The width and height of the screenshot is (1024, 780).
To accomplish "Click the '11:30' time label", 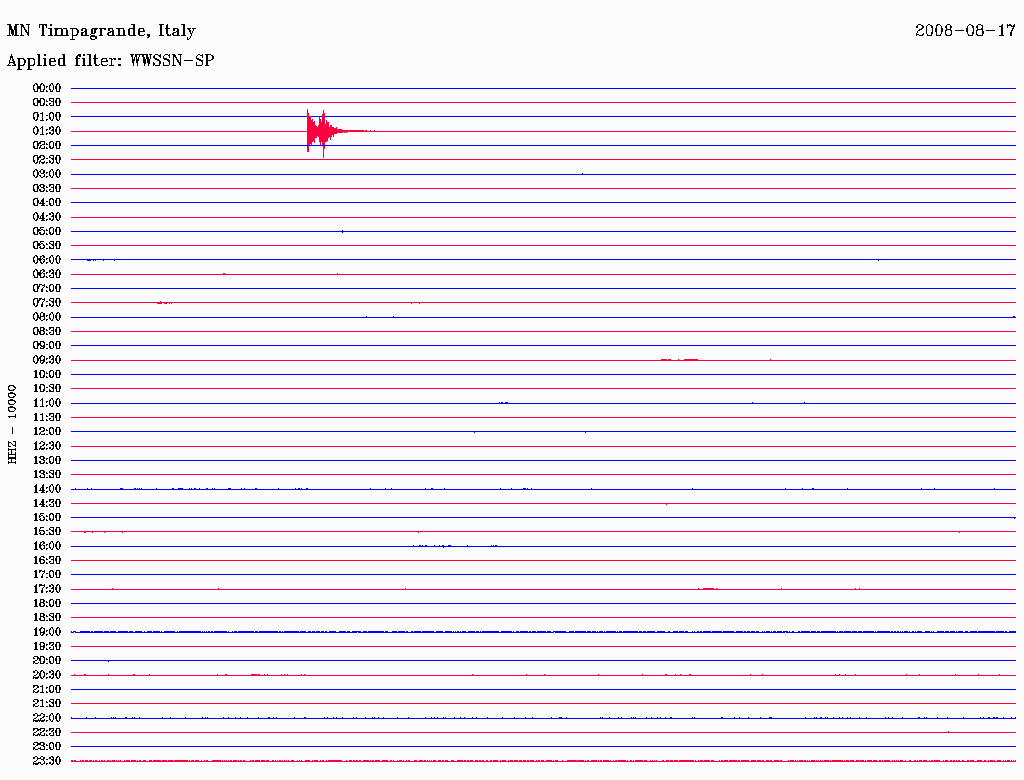I will tap(47, 417).
